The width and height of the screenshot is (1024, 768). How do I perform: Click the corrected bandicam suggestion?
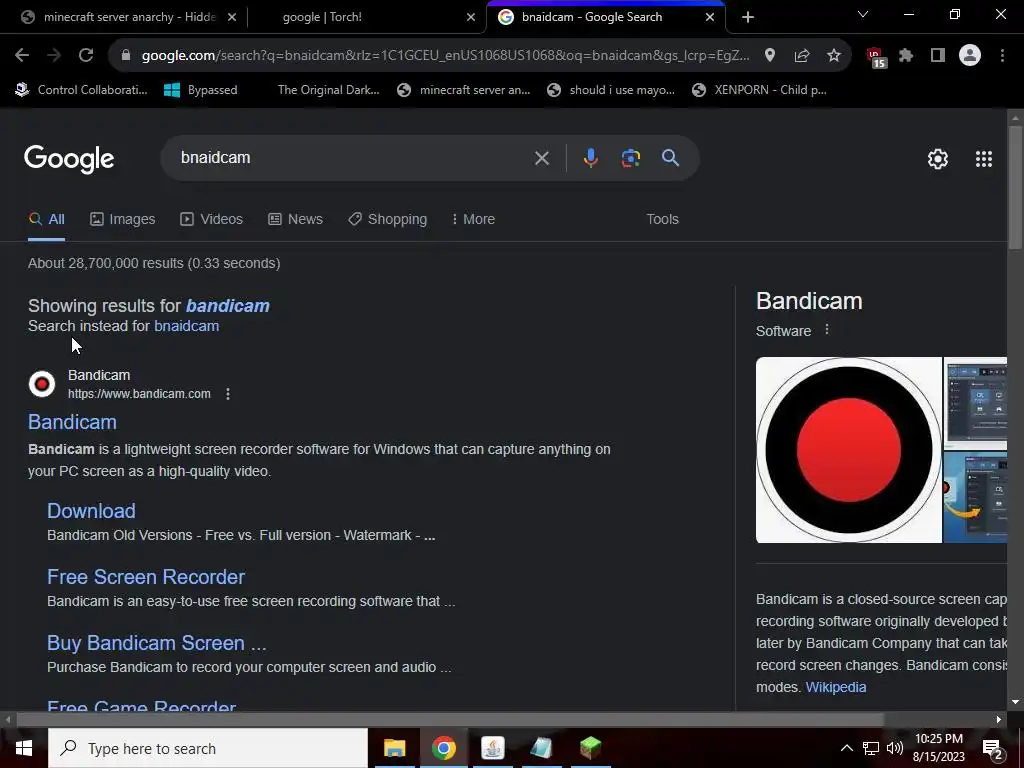[227, 306]
